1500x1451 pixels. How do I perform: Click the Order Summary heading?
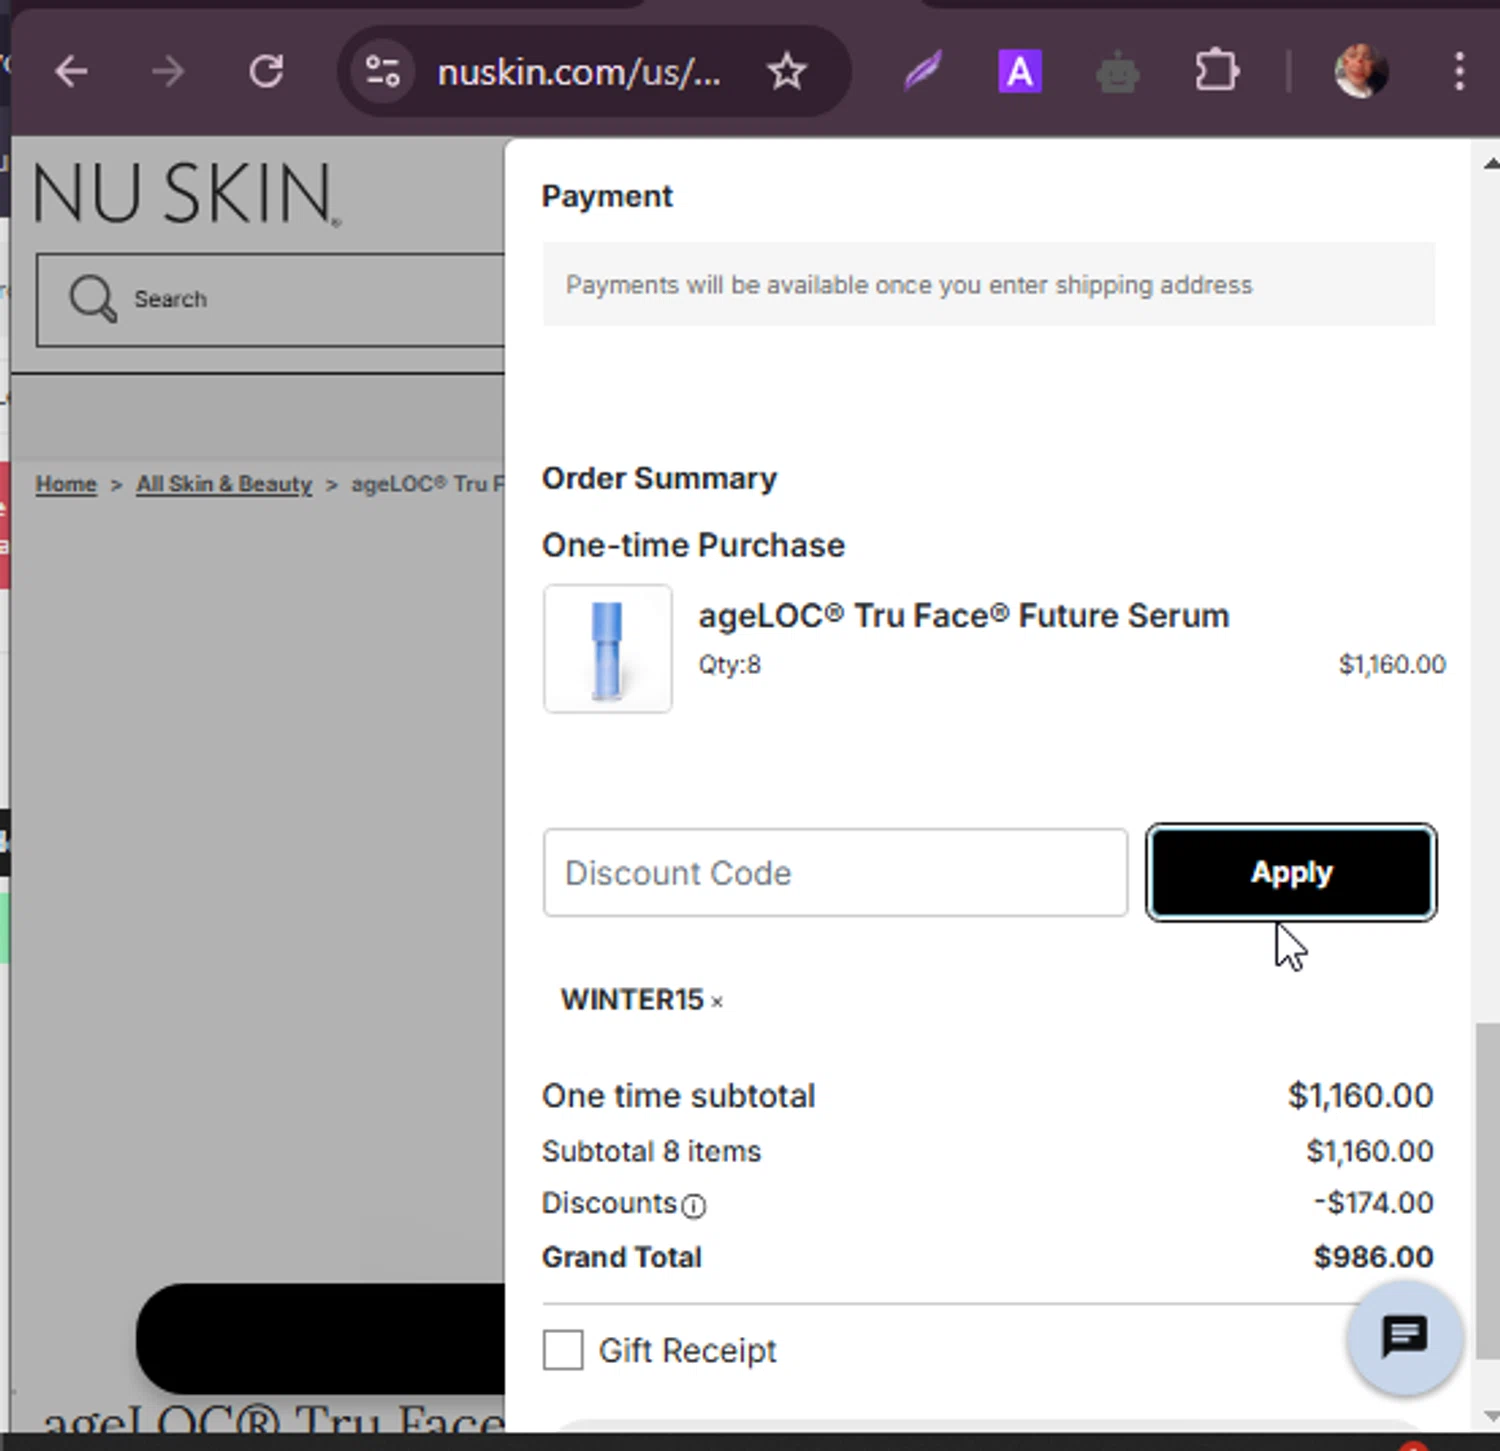[659, 479]
